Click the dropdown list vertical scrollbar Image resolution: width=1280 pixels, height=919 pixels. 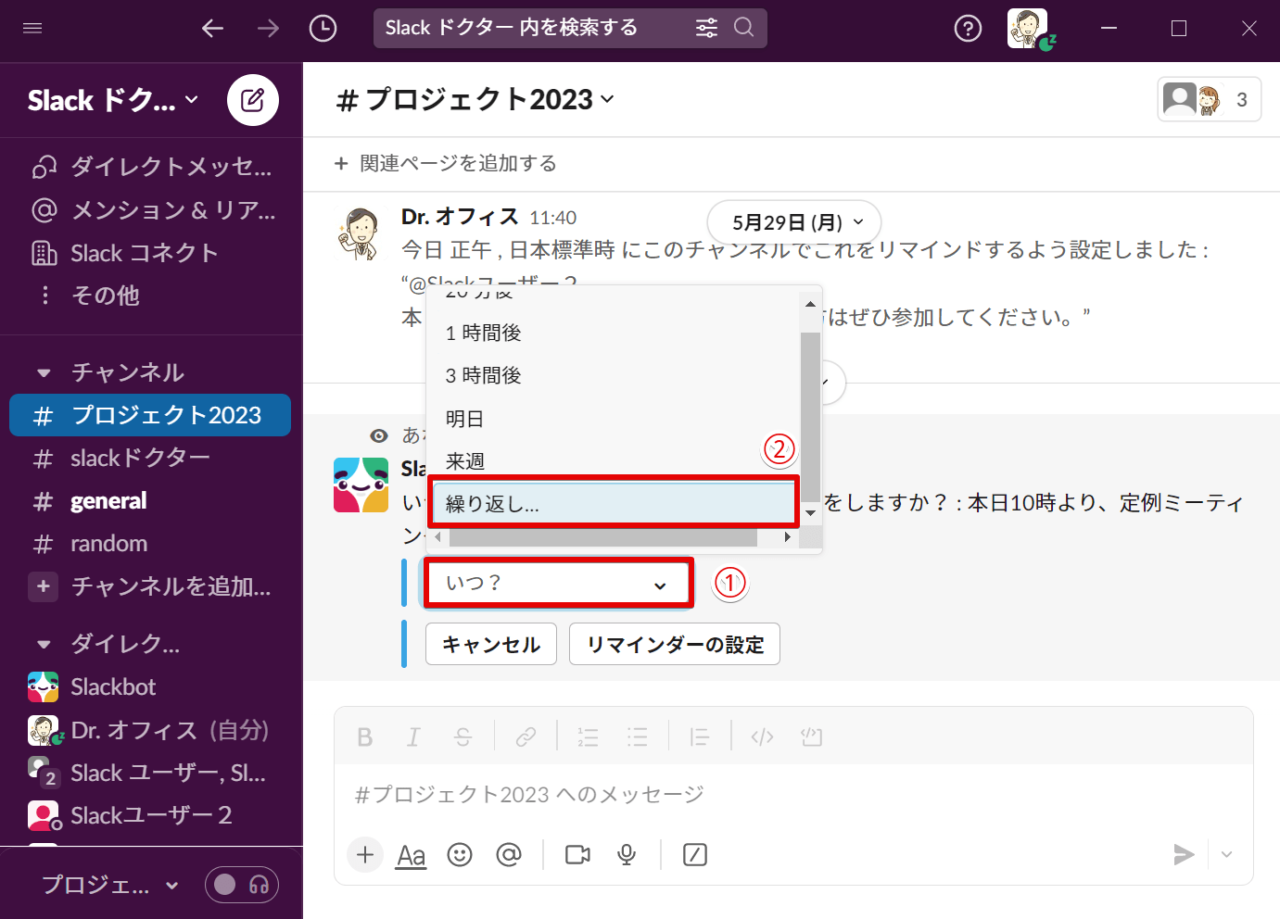click(810, 416)
